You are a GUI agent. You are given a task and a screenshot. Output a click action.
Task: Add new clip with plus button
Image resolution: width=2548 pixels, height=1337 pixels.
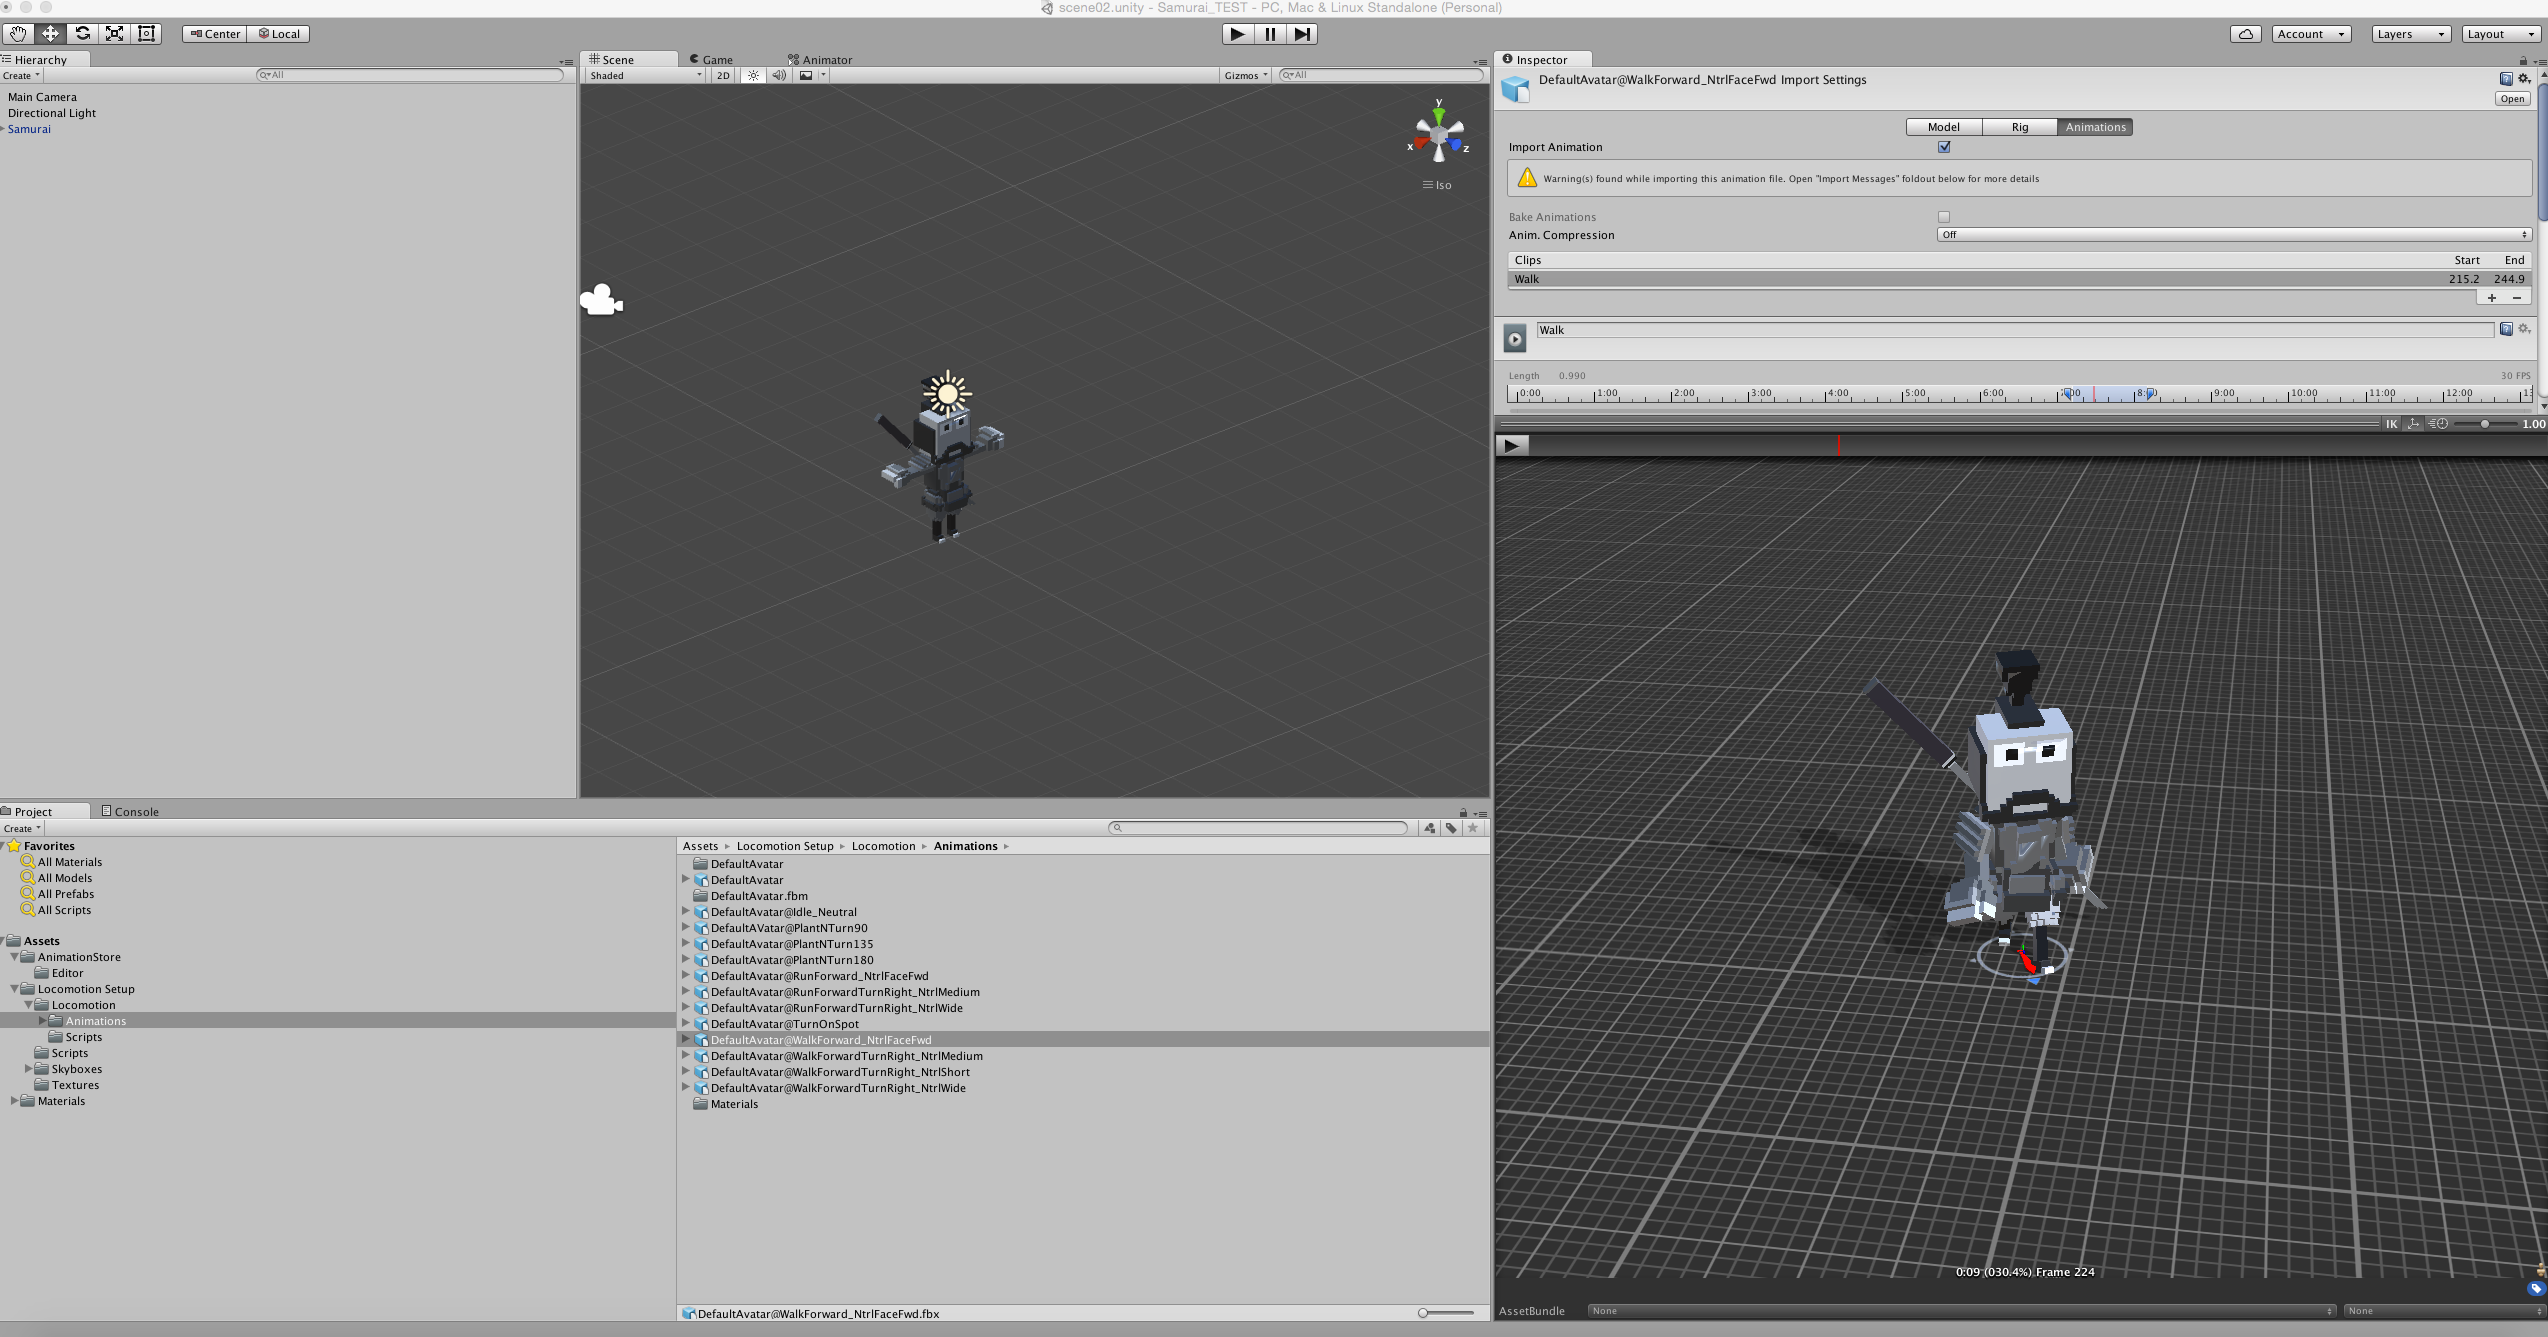(x=2492, y=298)
